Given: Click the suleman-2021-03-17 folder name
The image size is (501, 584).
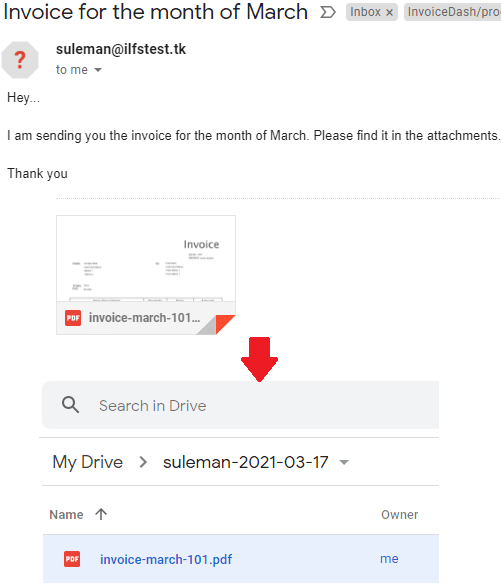Looking at the screenshot, I should tap(245, 462).
